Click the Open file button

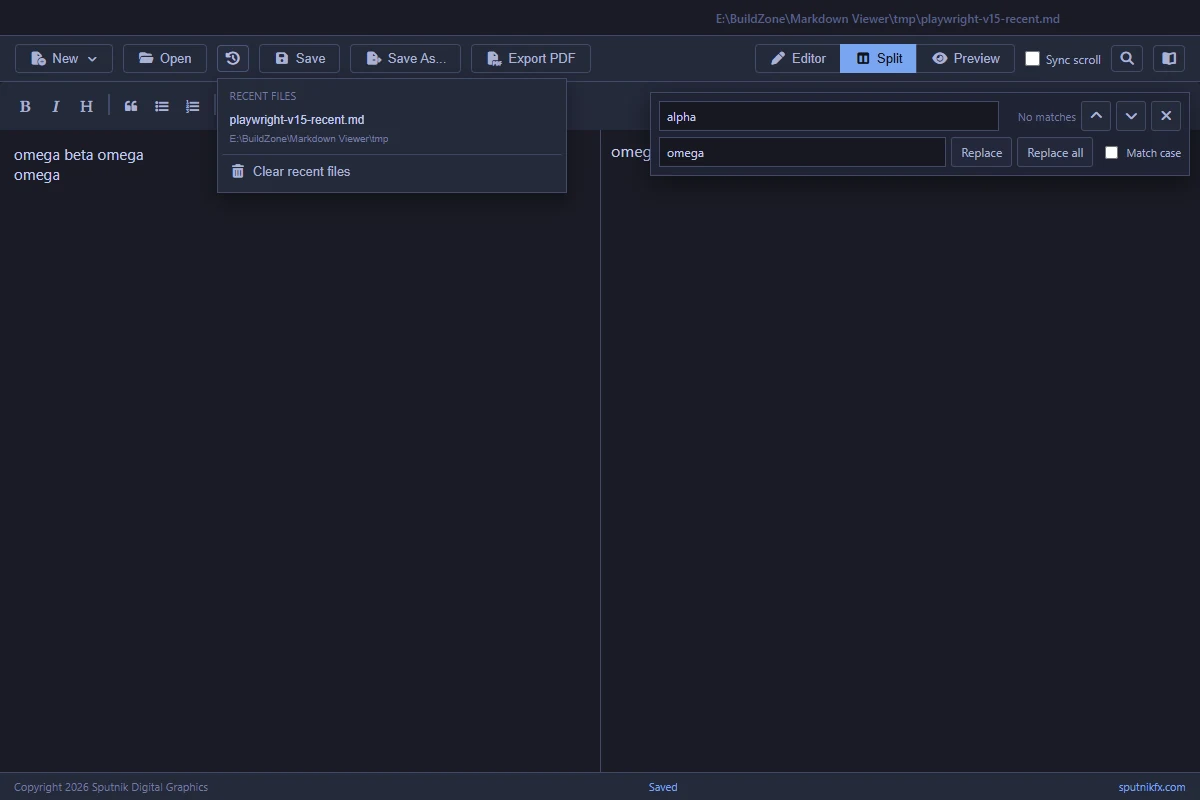point(165,58)
